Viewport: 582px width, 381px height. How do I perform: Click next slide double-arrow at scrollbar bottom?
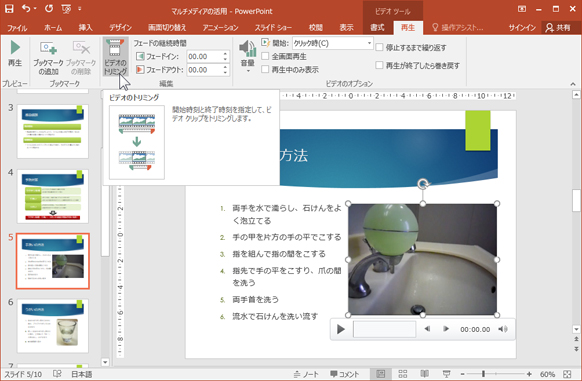click(x=576, y=349)
